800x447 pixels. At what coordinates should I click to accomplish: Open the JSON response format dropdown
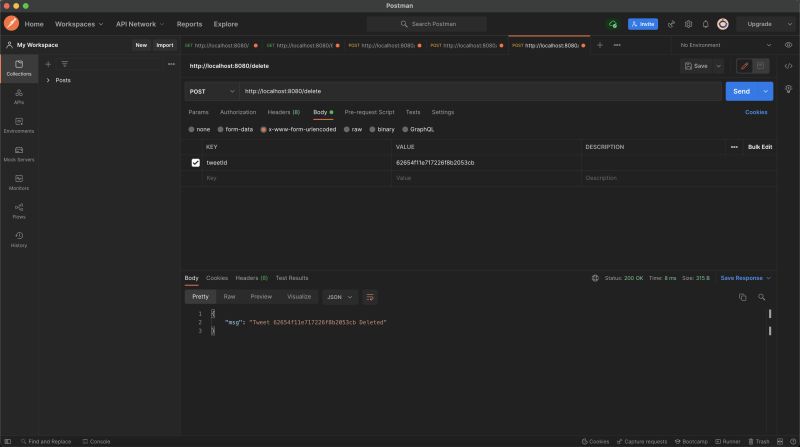(339, 297)
